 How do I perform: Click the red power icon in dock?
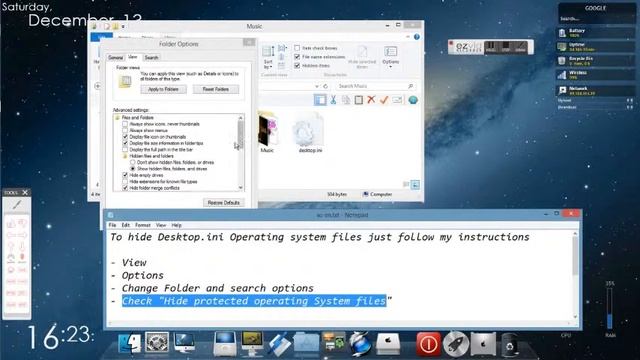428,344
